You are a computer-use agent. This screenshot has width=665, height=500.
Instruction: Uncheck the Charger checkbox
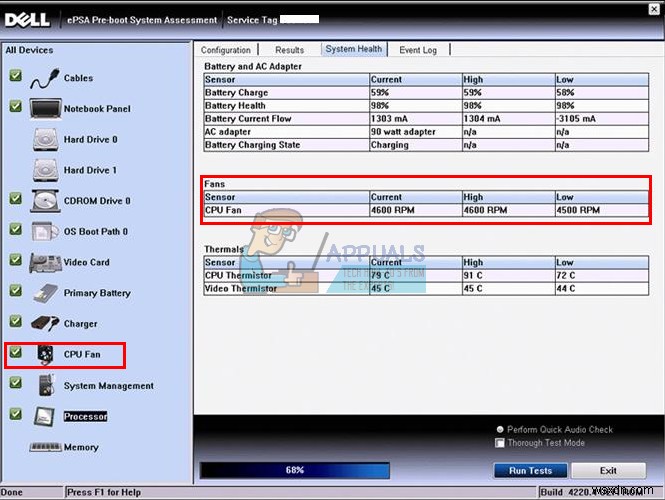[16, 321]
